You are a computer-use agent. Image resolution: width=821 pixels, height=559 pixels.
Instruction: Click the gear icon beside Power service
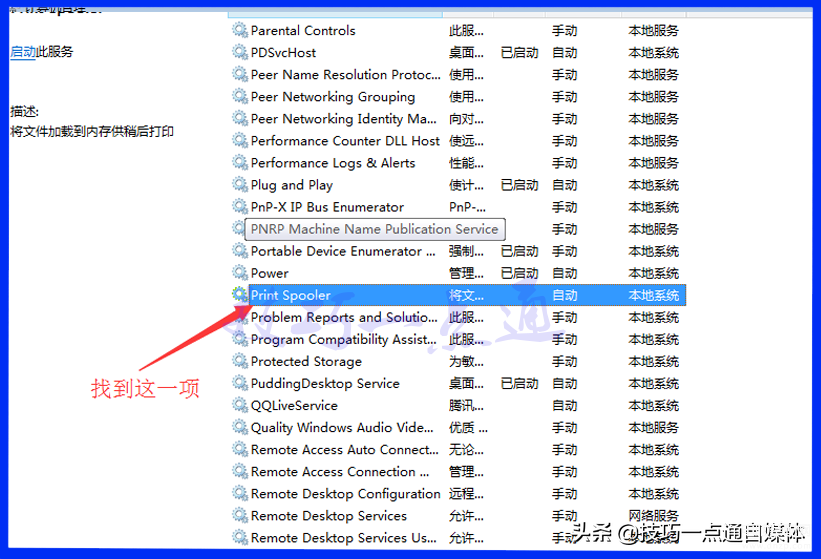click(x=240, y=273)
